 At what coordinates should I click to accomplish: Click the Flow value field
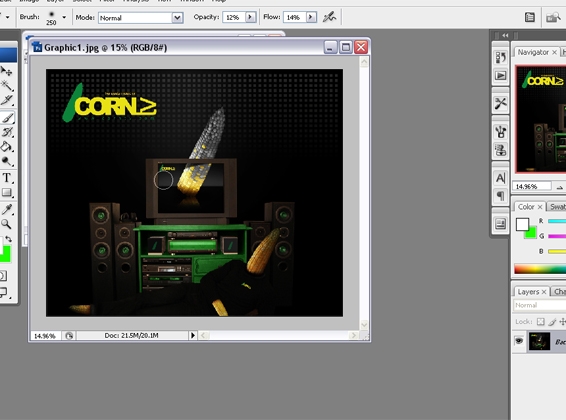pyautogui.click(x=295, y=17)
